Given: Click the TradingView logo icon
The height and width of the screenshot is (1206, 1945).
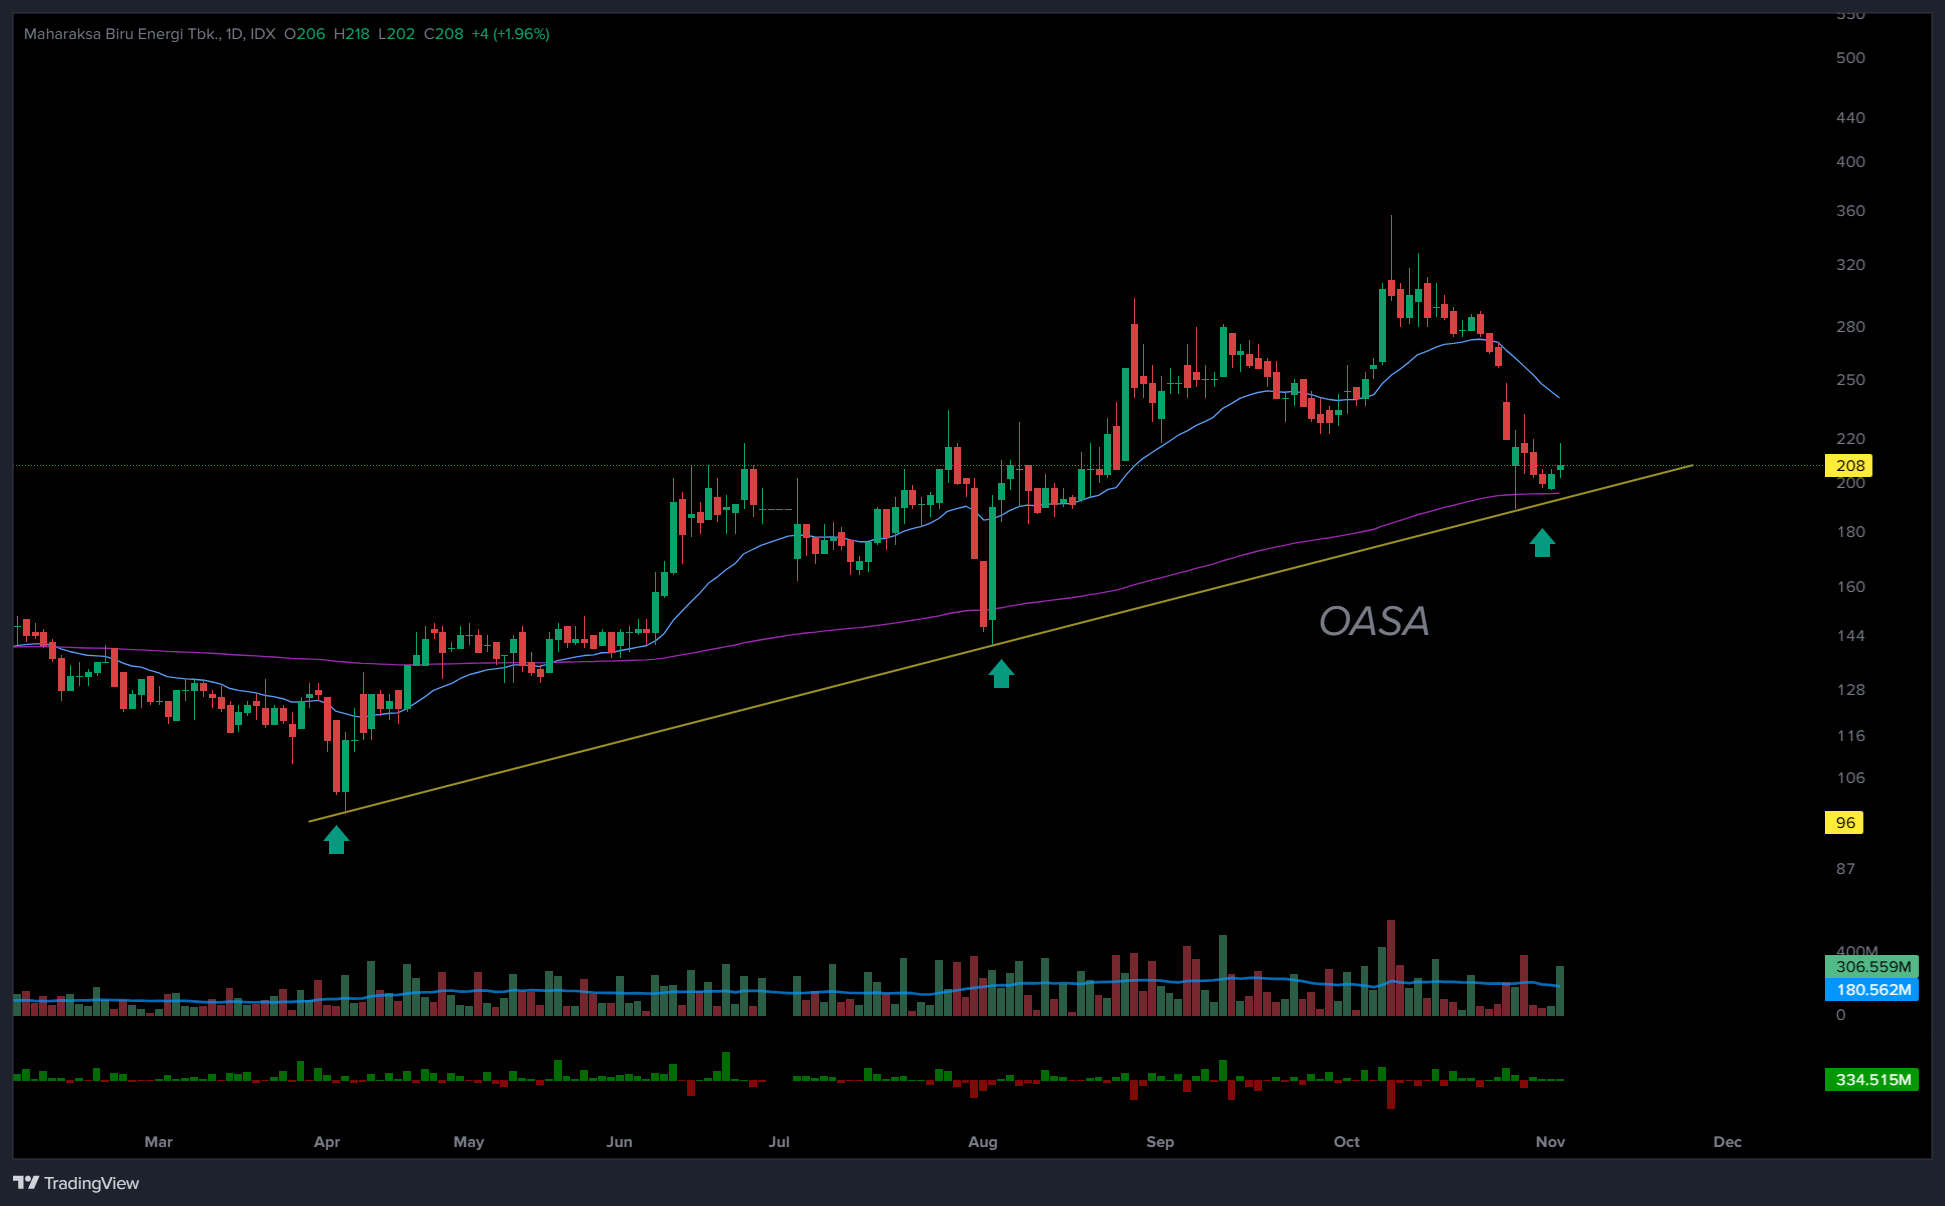Looking at the screenshot, I should click(26, 1183).
